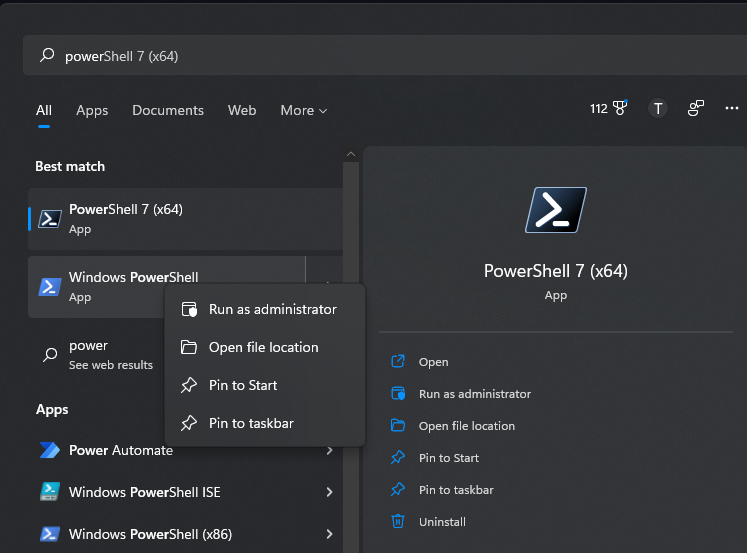Click Open in the details pane
747x553 pixels.
(433, 362)
